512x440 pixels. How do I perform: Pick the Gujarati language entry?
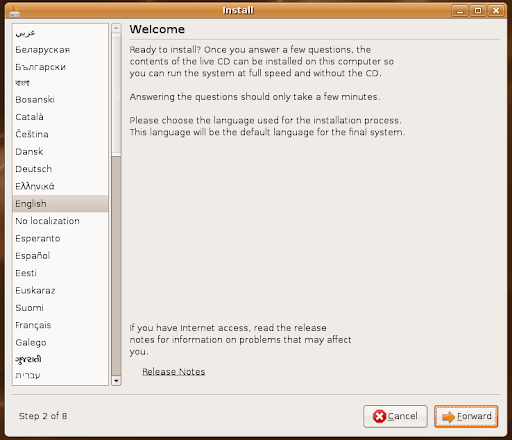60,359
